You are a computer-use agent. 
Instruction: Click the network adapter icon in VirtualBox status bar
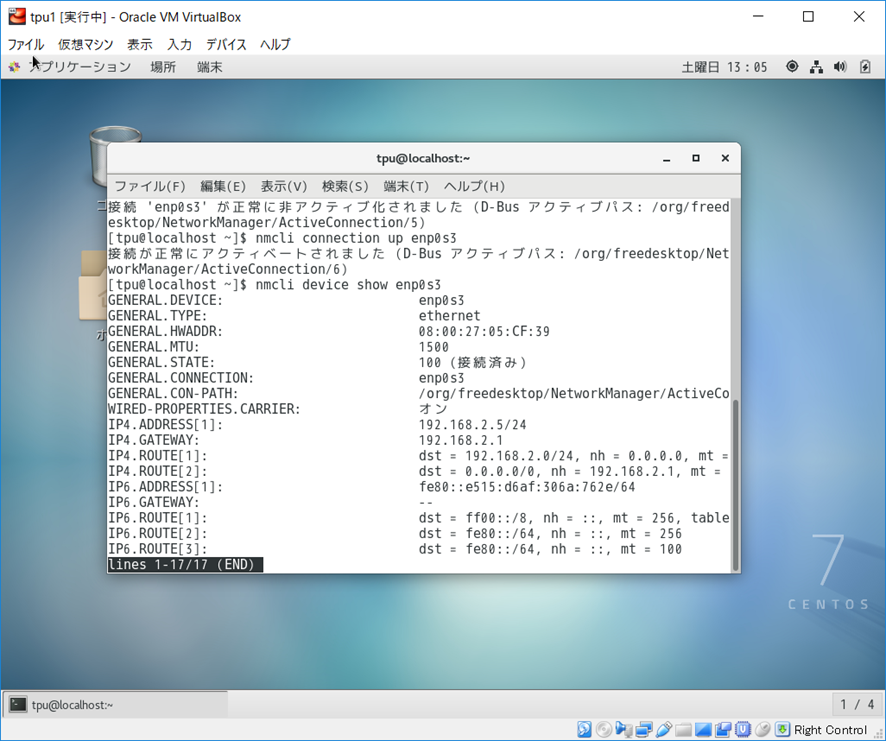[x=643, y=730]
